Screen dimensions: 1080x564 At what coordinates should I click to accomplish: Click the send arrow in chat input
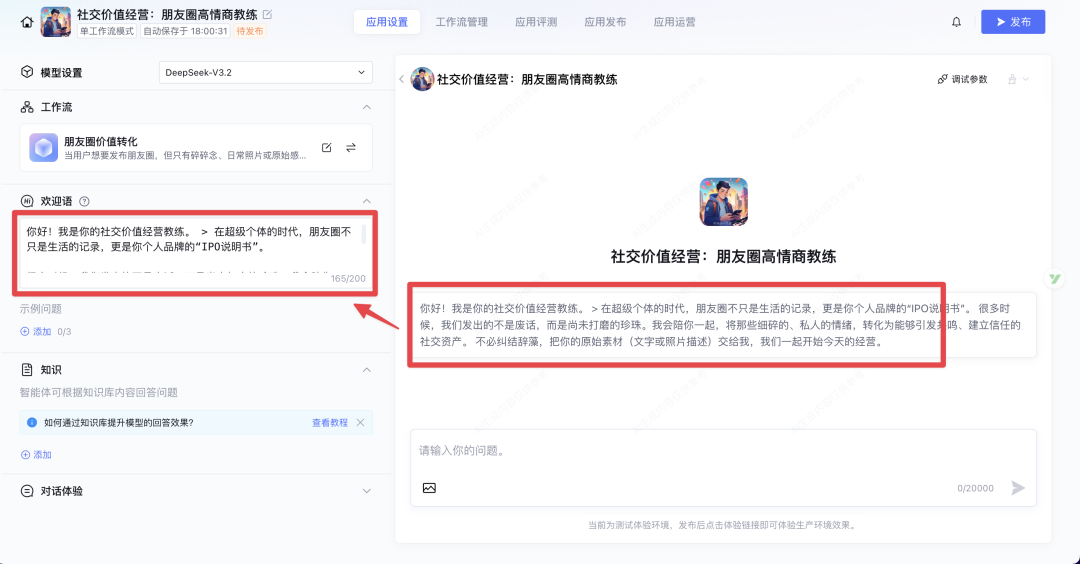click(1018, 488)
